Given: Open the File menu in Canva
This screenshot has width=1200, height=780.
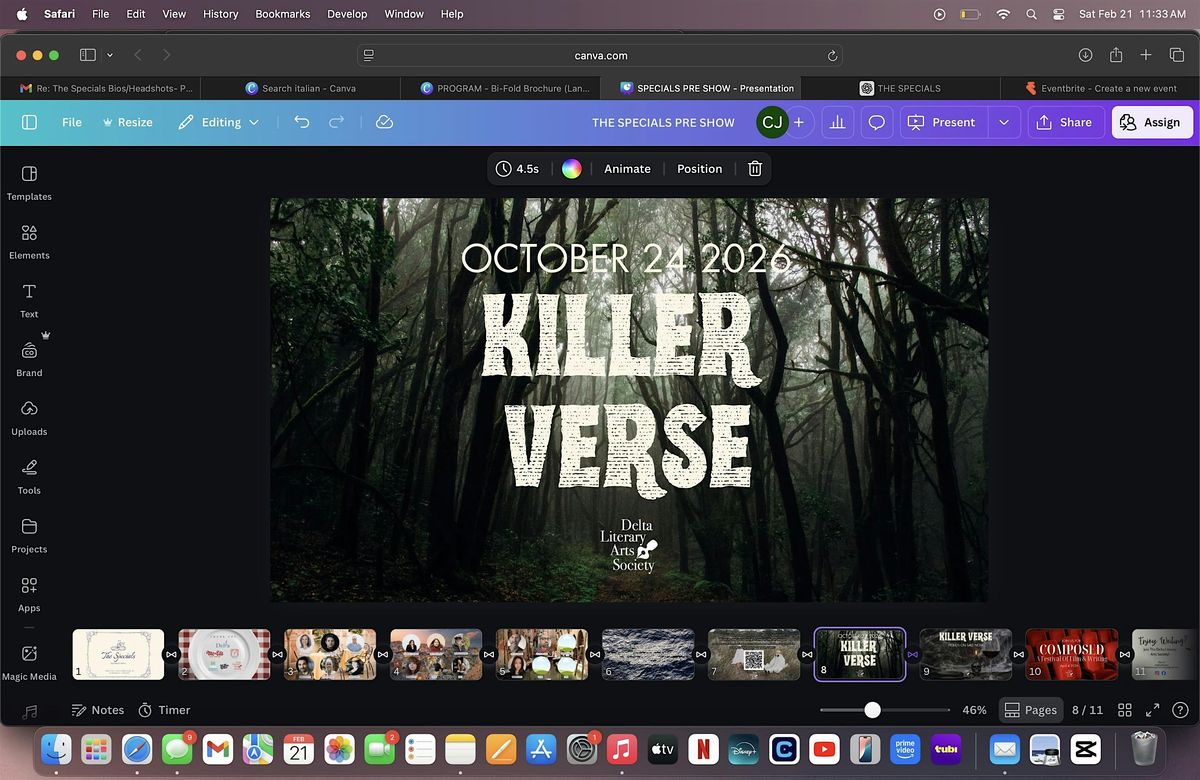Looking at the screenshot, I should pos(72,122).
